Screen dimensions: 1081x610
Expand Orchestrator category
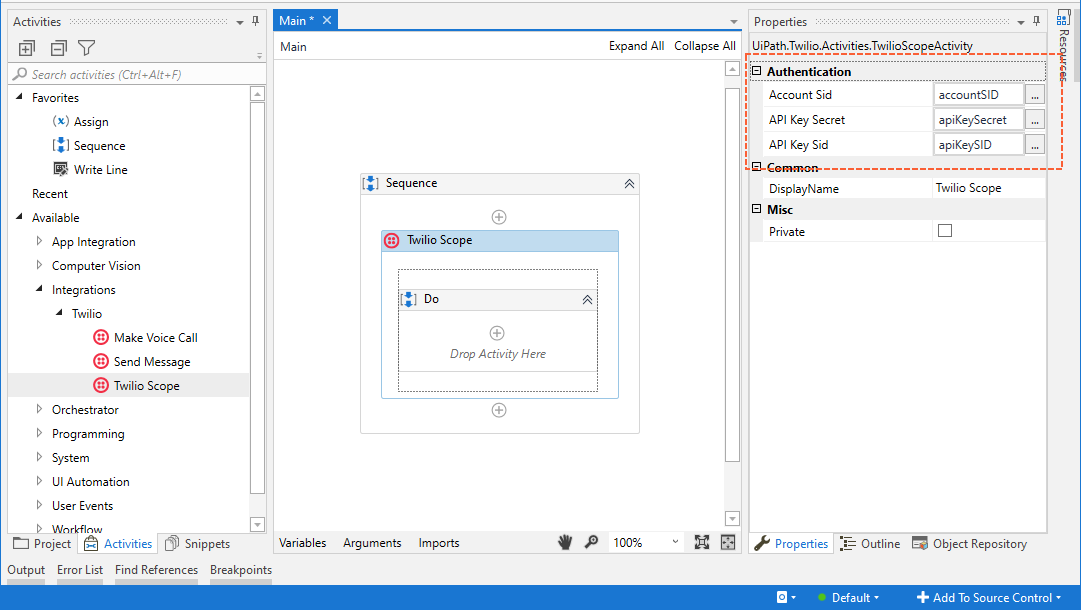pyautogui.click(x=39, y=409)
